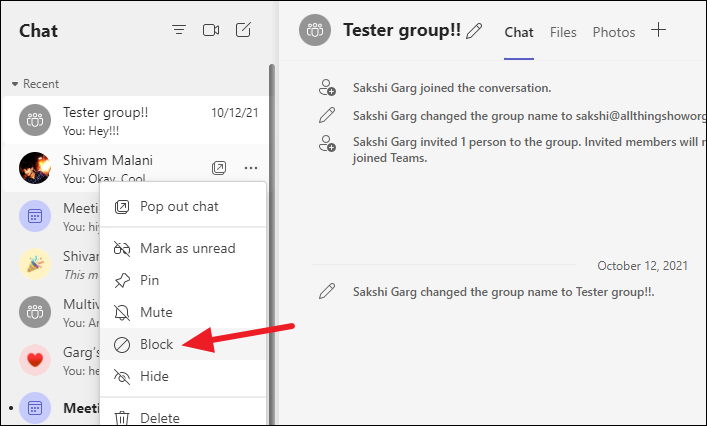Click the chat list vertical scrollbar
This screenshot has width=707, height=426.
point(271,243)
